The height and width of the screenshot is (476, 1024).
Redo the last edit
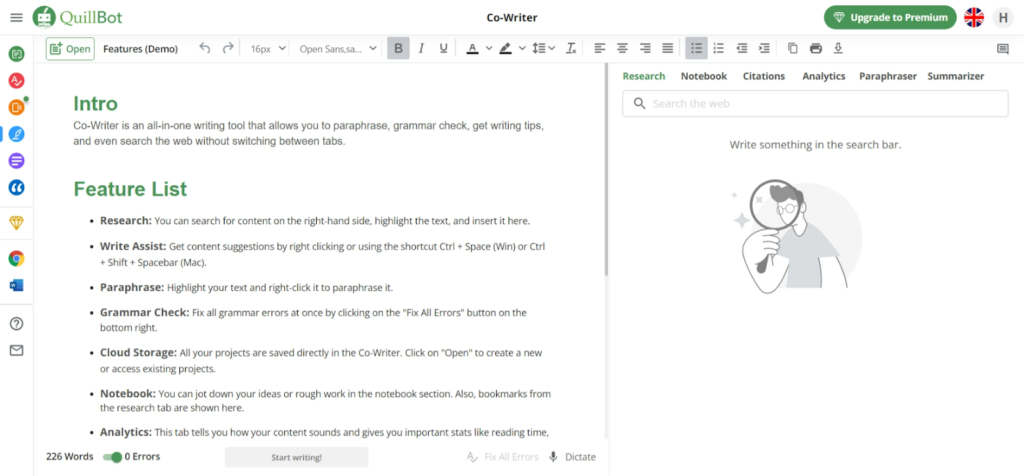click(228, 48)
